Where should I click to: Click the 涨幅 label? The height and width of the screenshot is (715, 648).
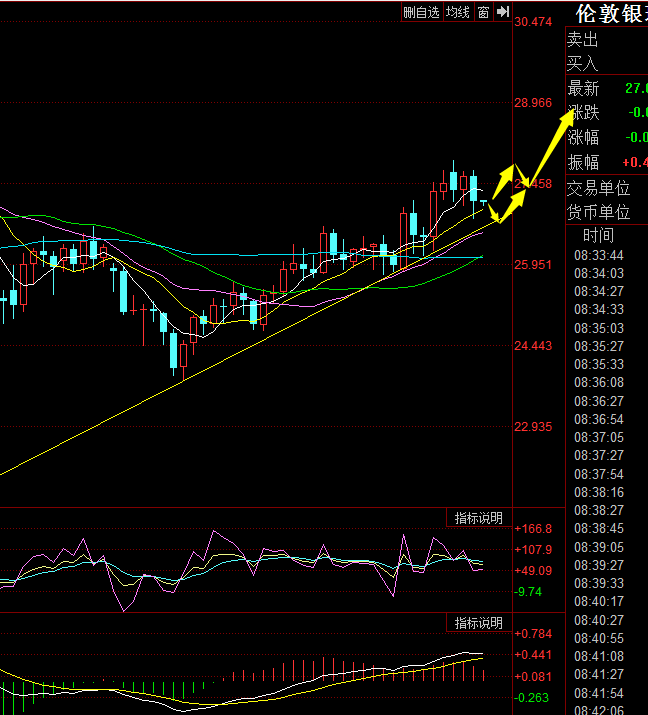pos(583,137)
